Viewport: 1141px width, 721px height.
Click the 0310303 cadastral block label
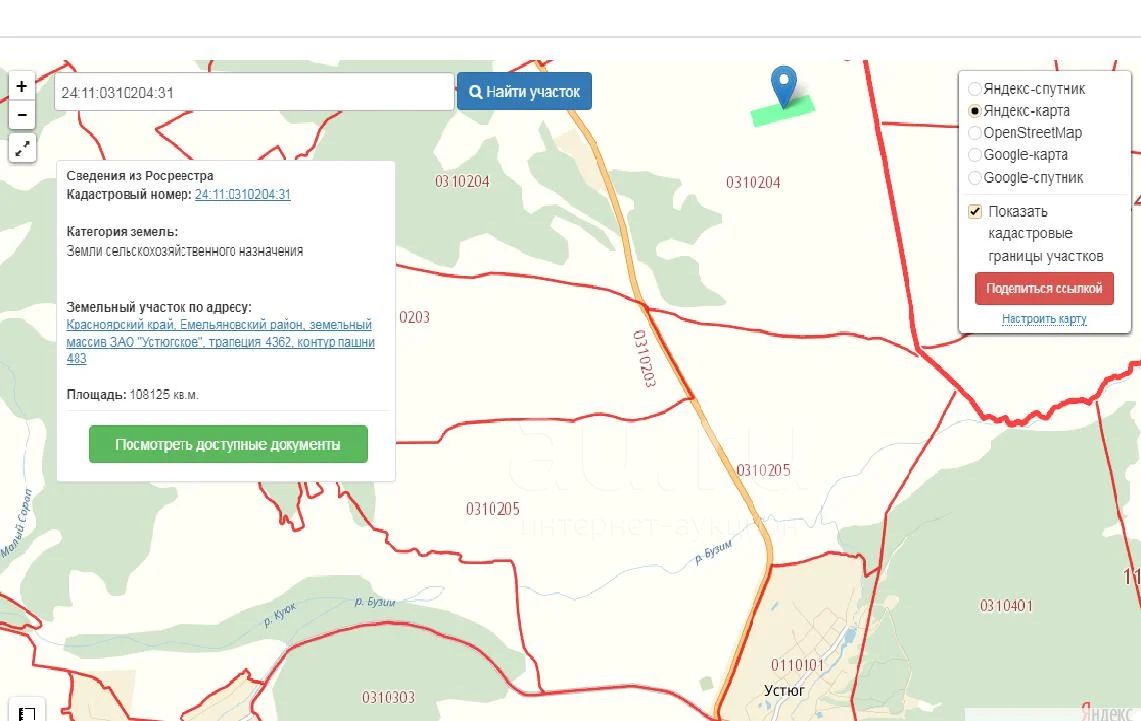point(389,697)
